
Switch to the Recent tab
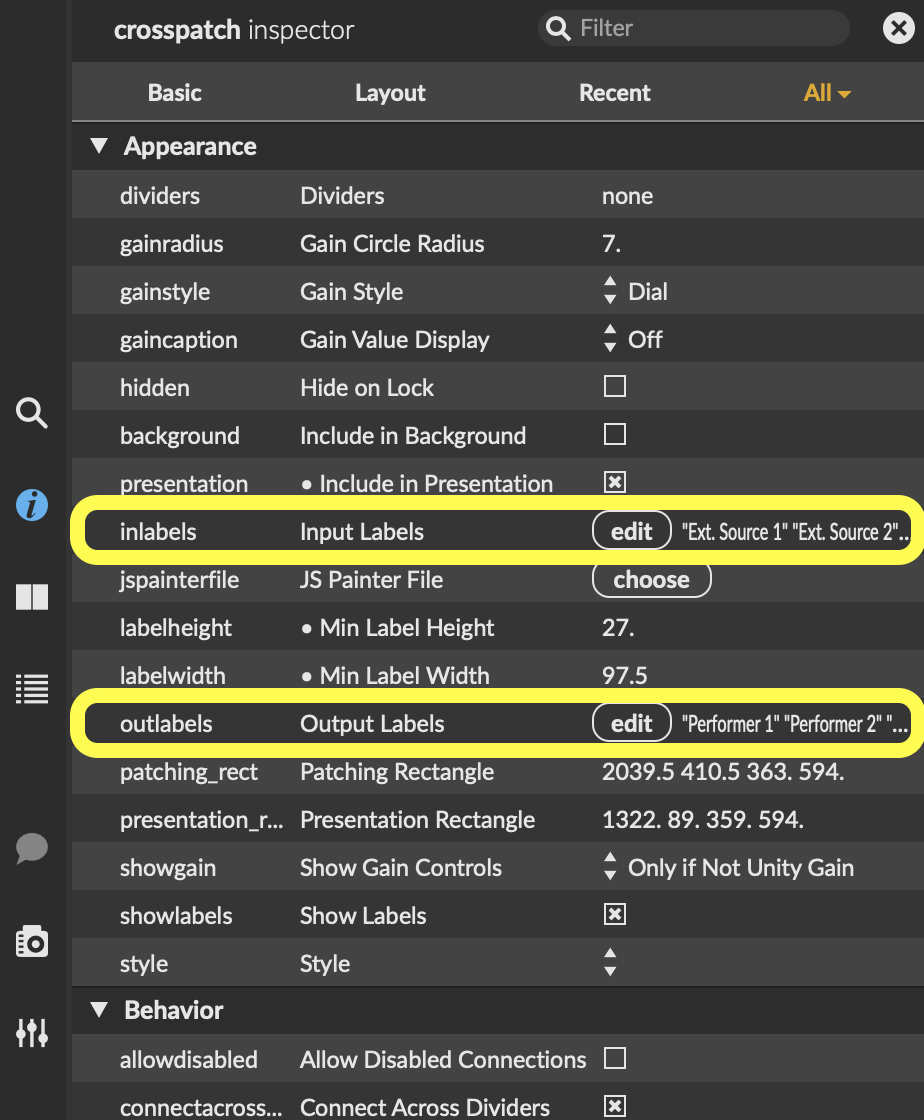click(x=614, y=93)
